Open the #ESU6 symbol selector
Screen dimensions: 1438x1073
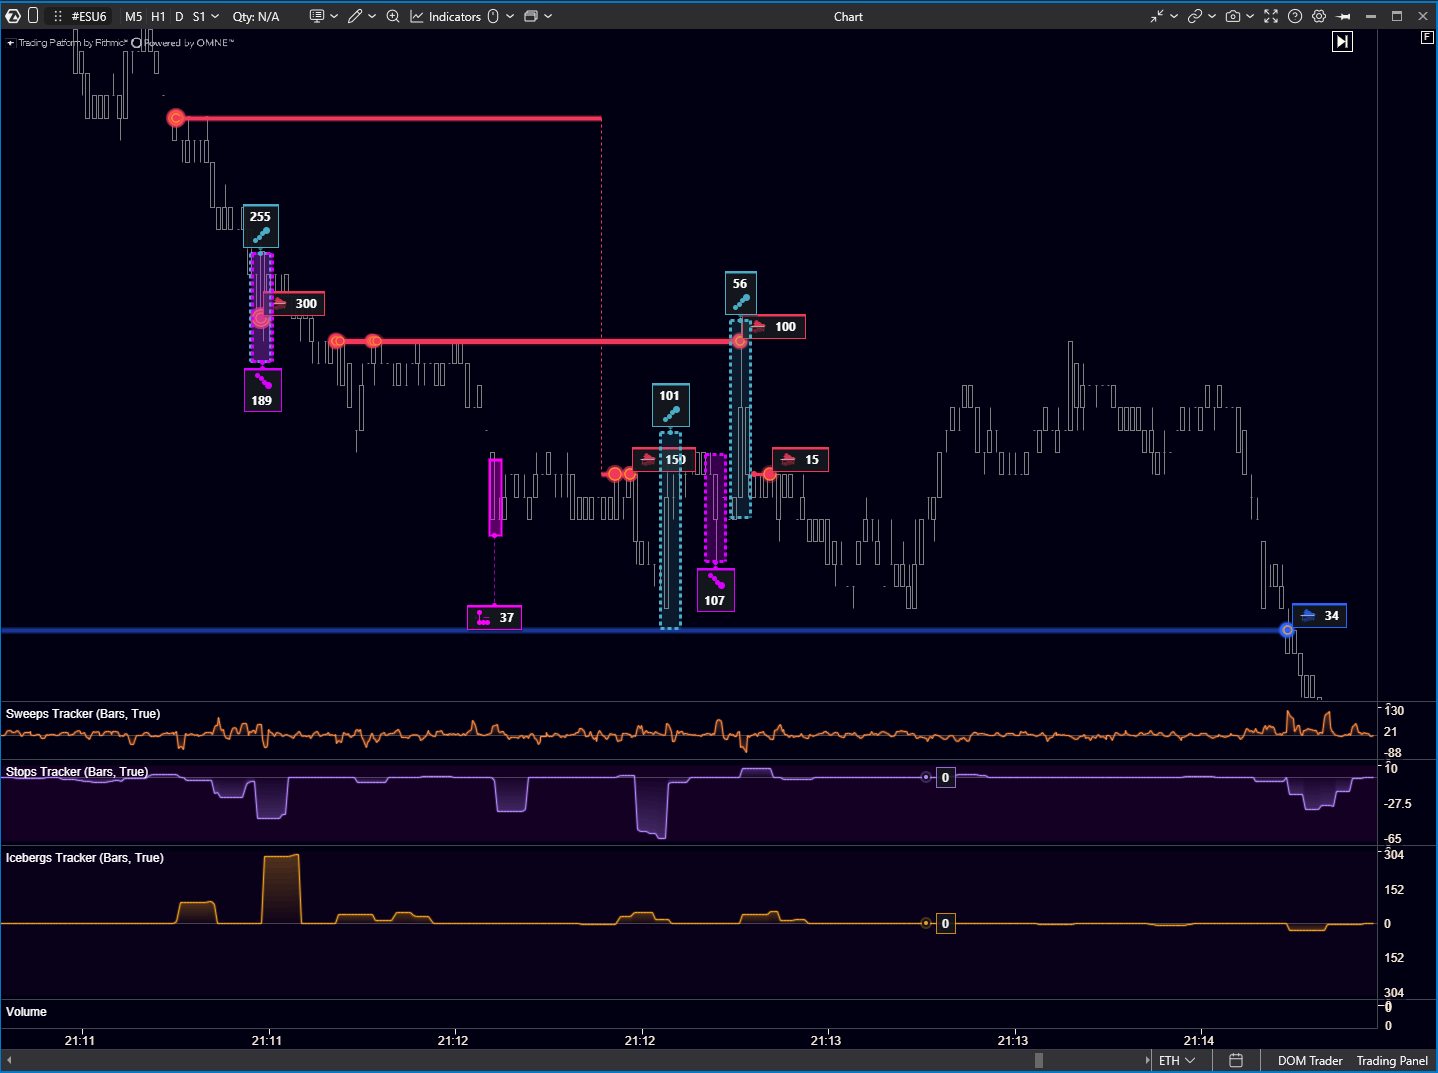coord(89,17)
